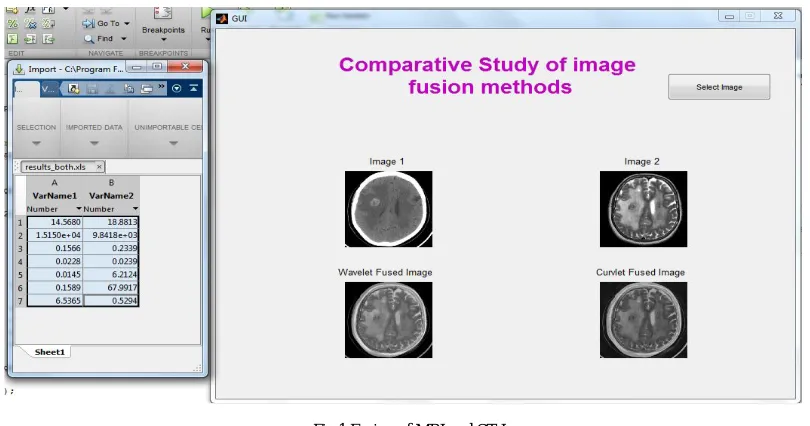Expand the UNIMPORTABLE CELLS section arrow
Image resolution: width=810 pixels, height=426 pixels.
click(x=174, y=143)
